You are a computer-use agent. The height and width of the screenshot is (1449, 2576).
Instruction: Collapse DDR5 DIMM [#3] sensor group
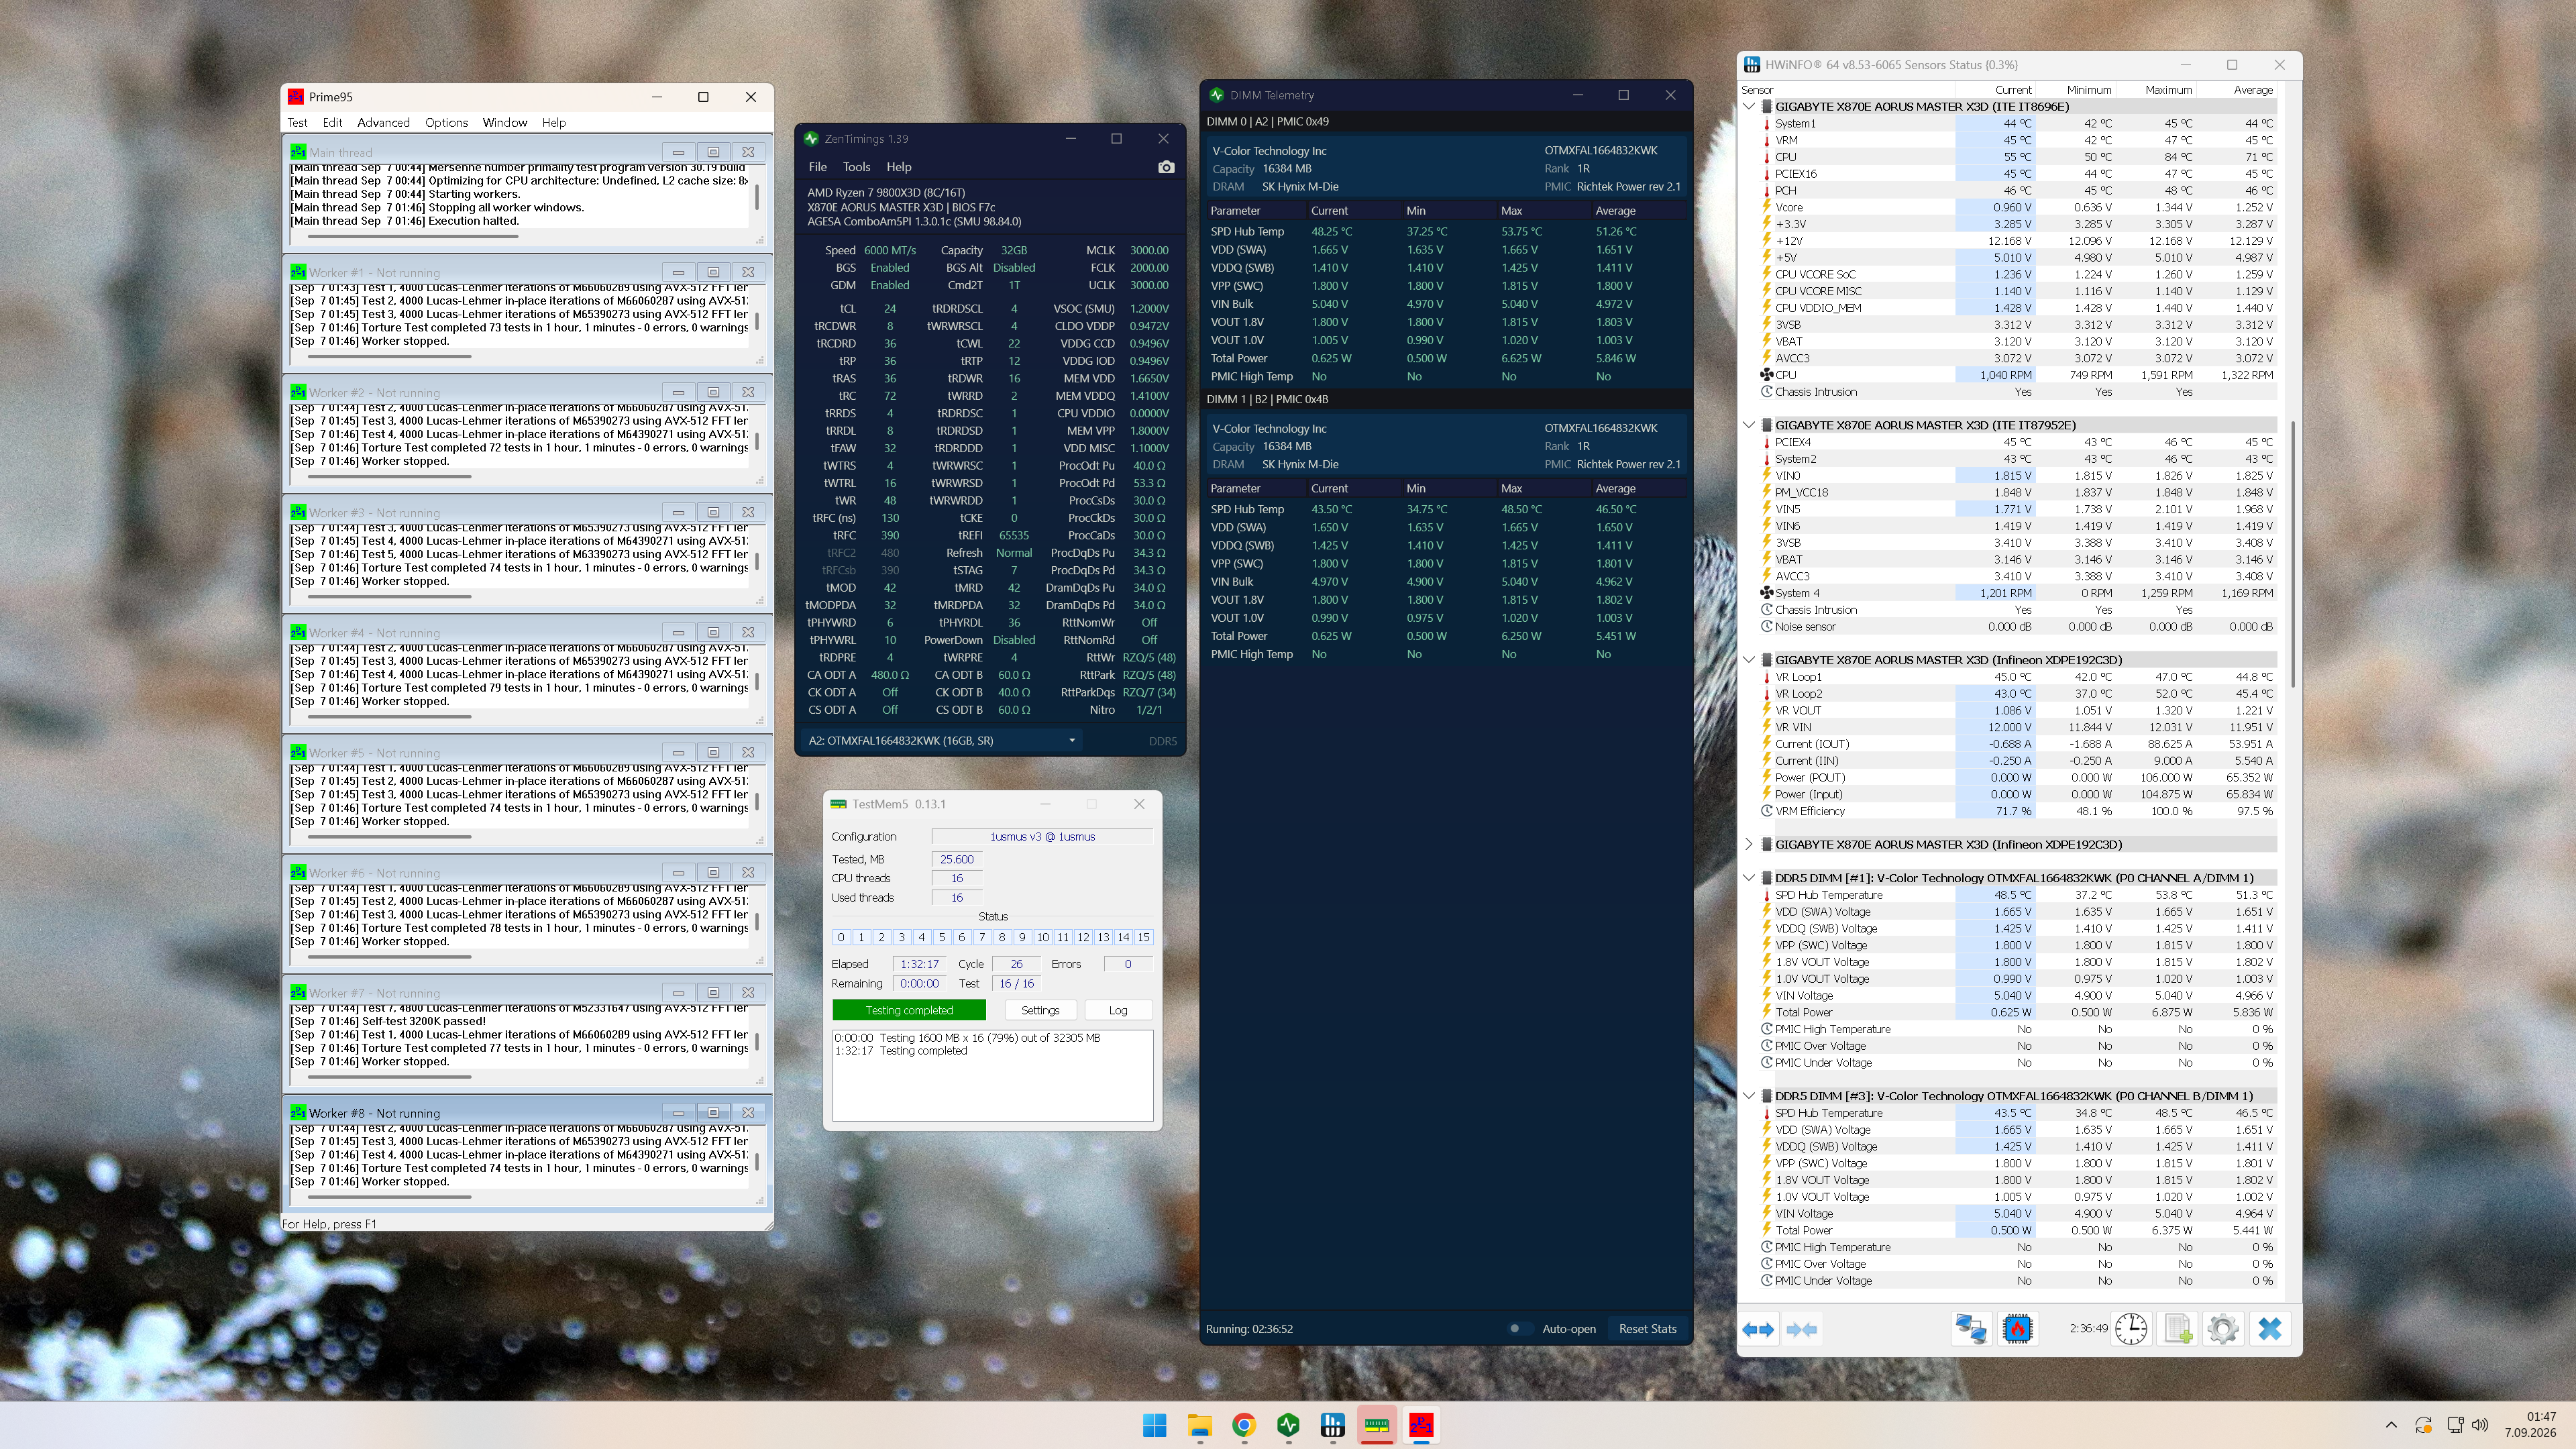tap(1749, 1096)
